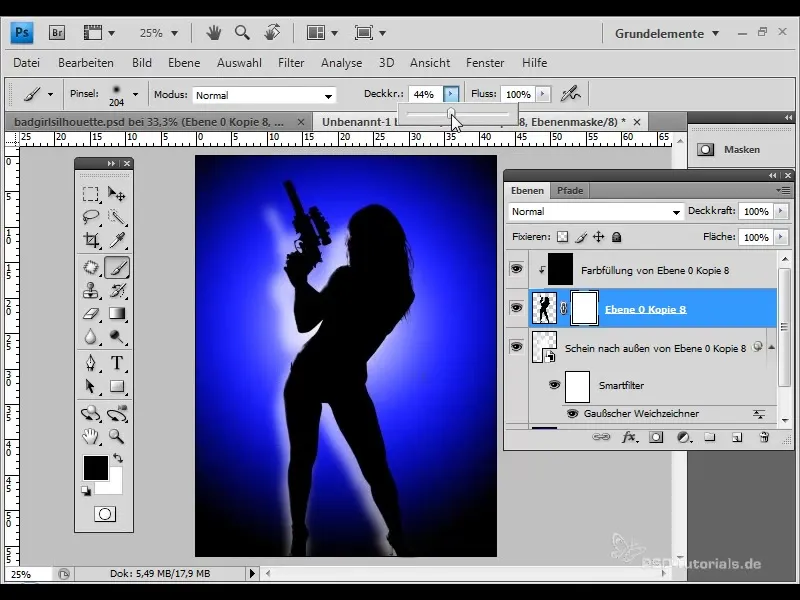Open the Filter menu
The image size is (800, 600).
pyautogui.click(x=291, y=63)
